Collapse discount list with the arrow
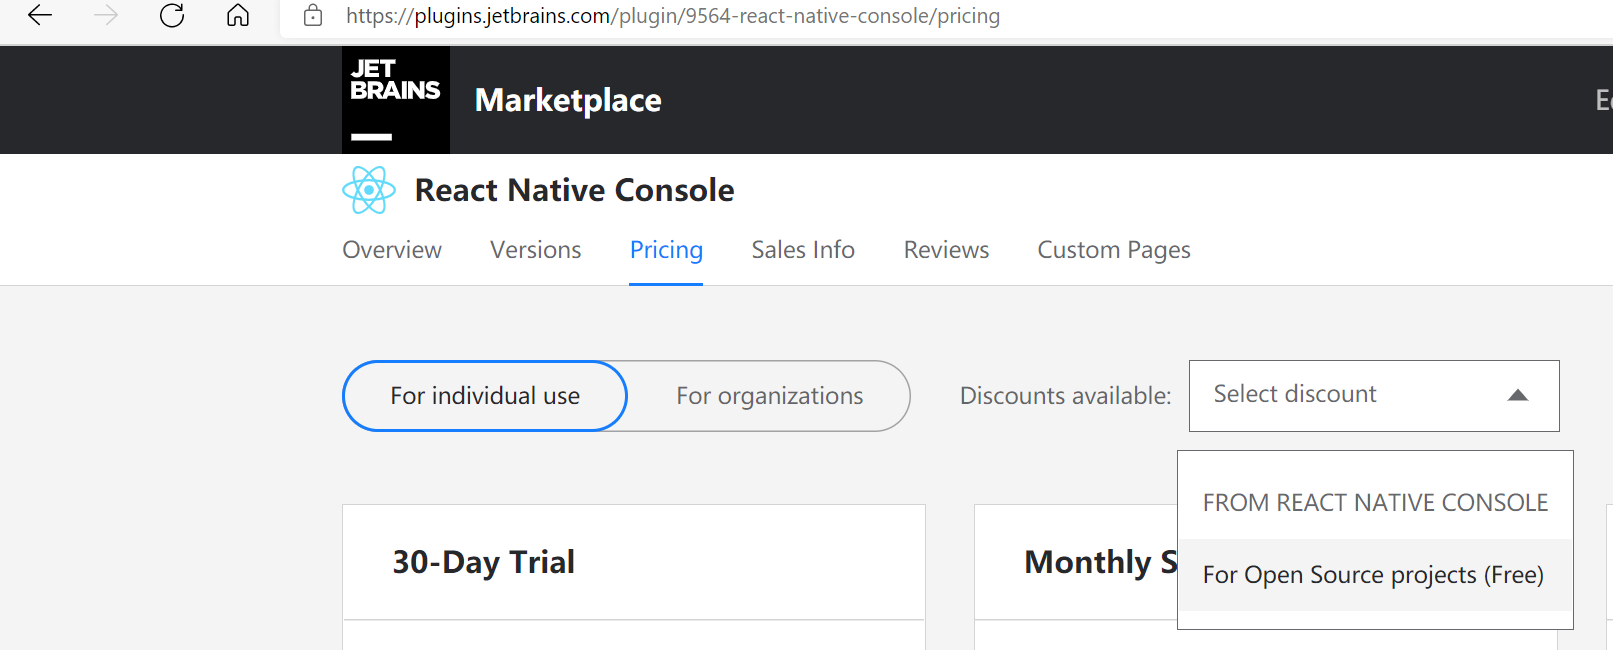Screen dimensions: 1613x650 1518,395
